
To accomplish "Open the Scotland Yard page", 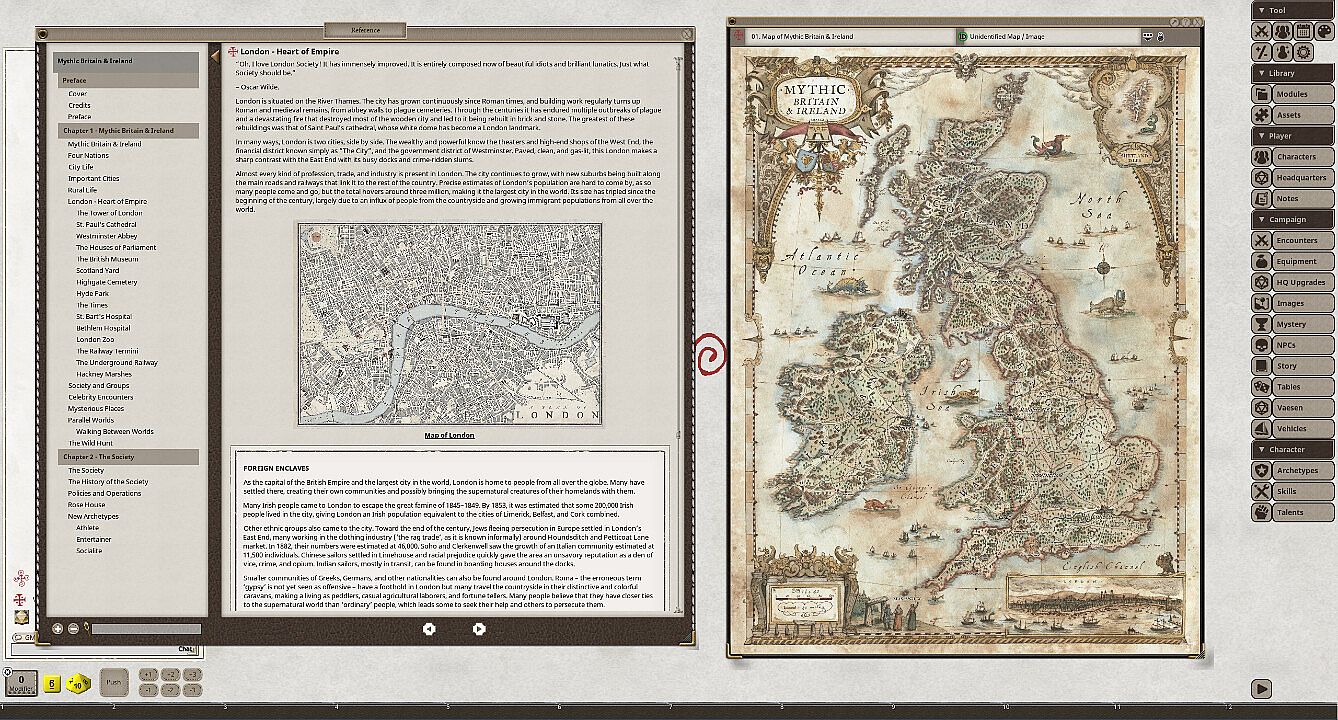I will [98, 271].
